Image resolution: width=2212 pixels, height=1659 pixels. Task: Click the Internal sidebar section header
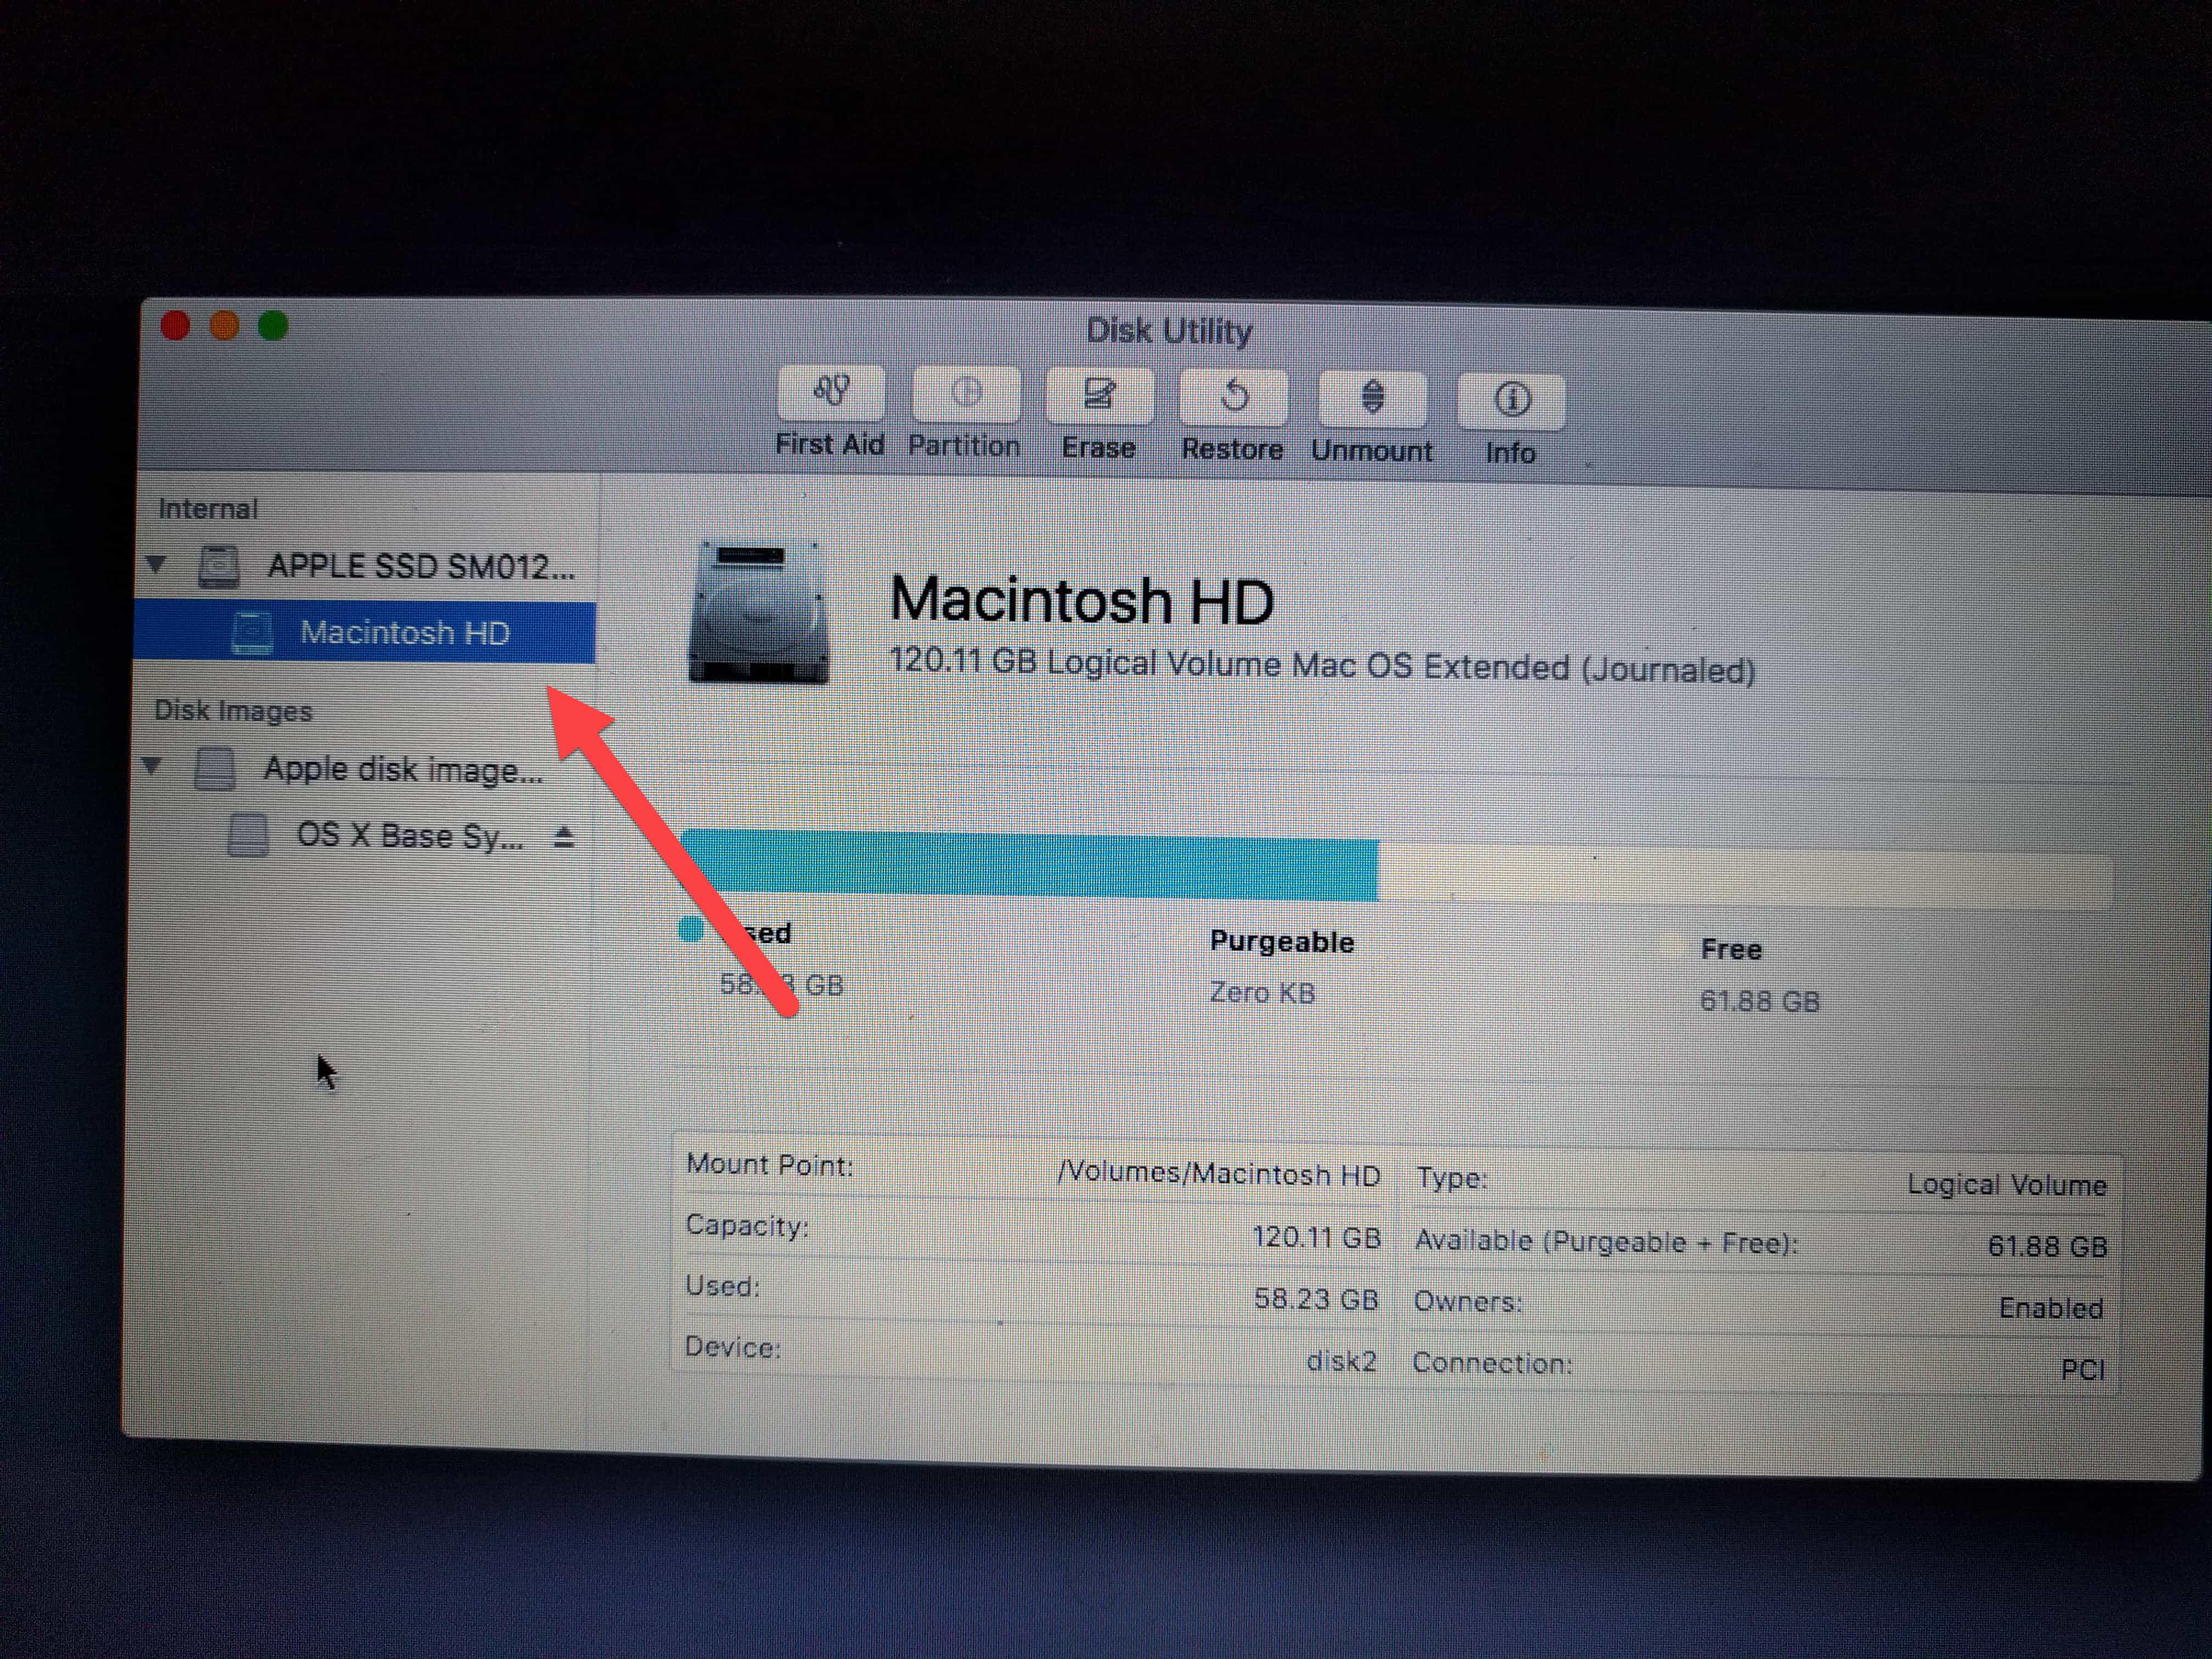[x=208, y=509]
